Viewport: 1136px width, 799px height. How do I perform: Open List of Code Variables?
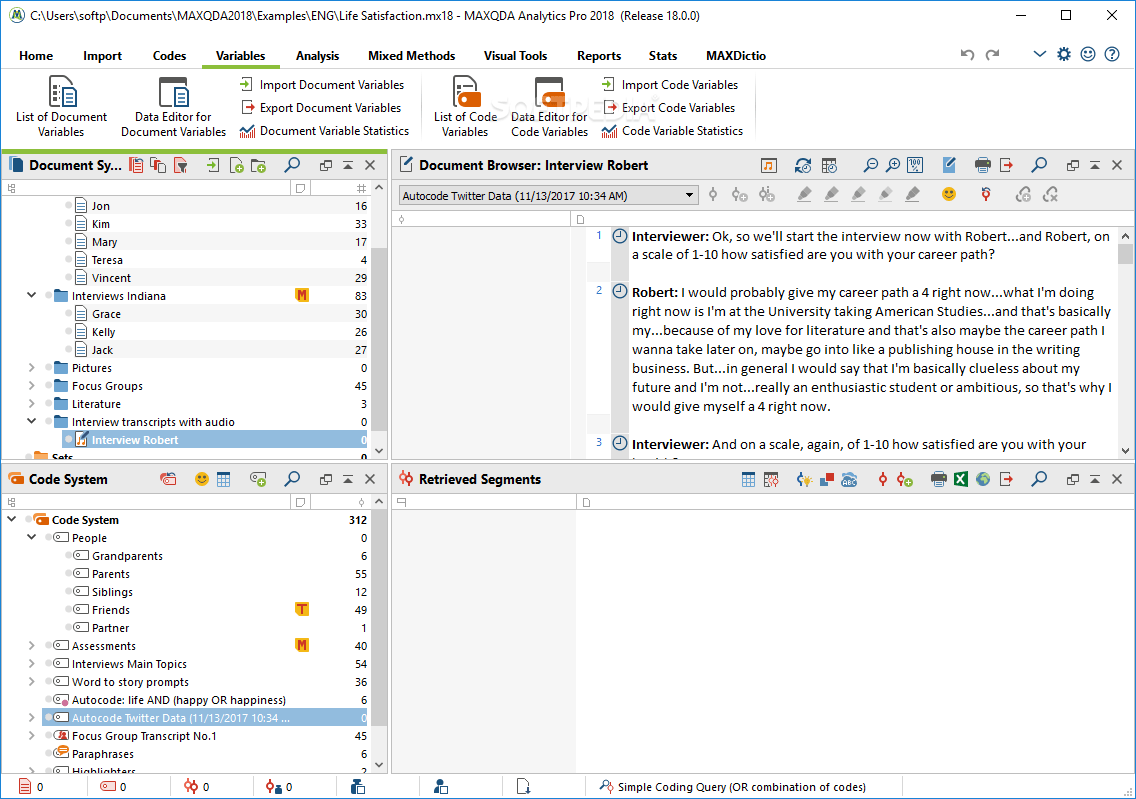click(465, 106)
